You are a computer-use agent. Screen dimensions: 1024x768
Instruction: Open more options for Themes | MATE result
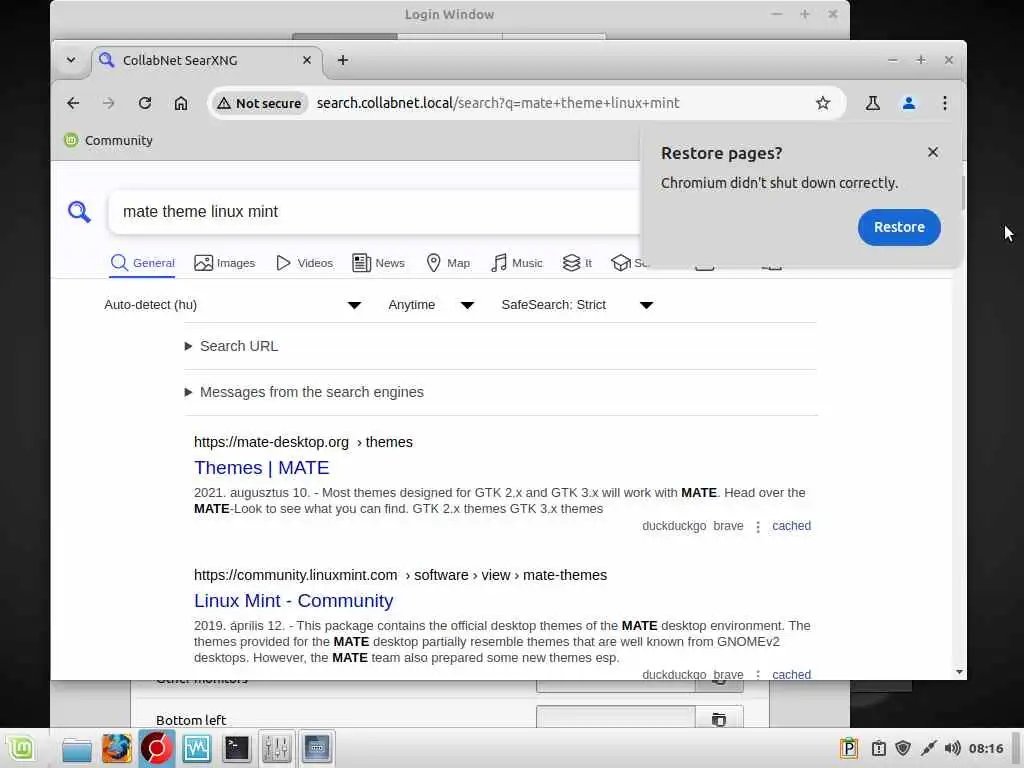point(758,526)
